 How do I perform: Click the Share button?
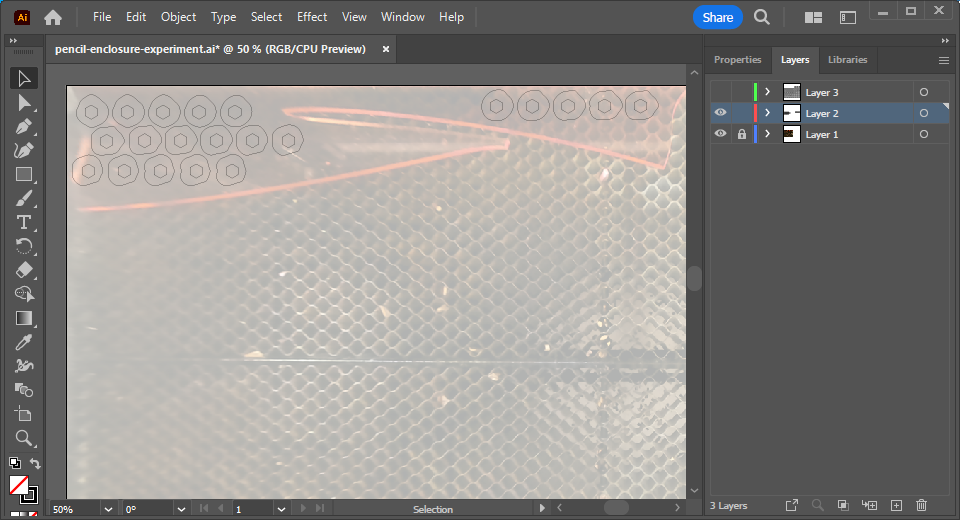coord(717,17)
